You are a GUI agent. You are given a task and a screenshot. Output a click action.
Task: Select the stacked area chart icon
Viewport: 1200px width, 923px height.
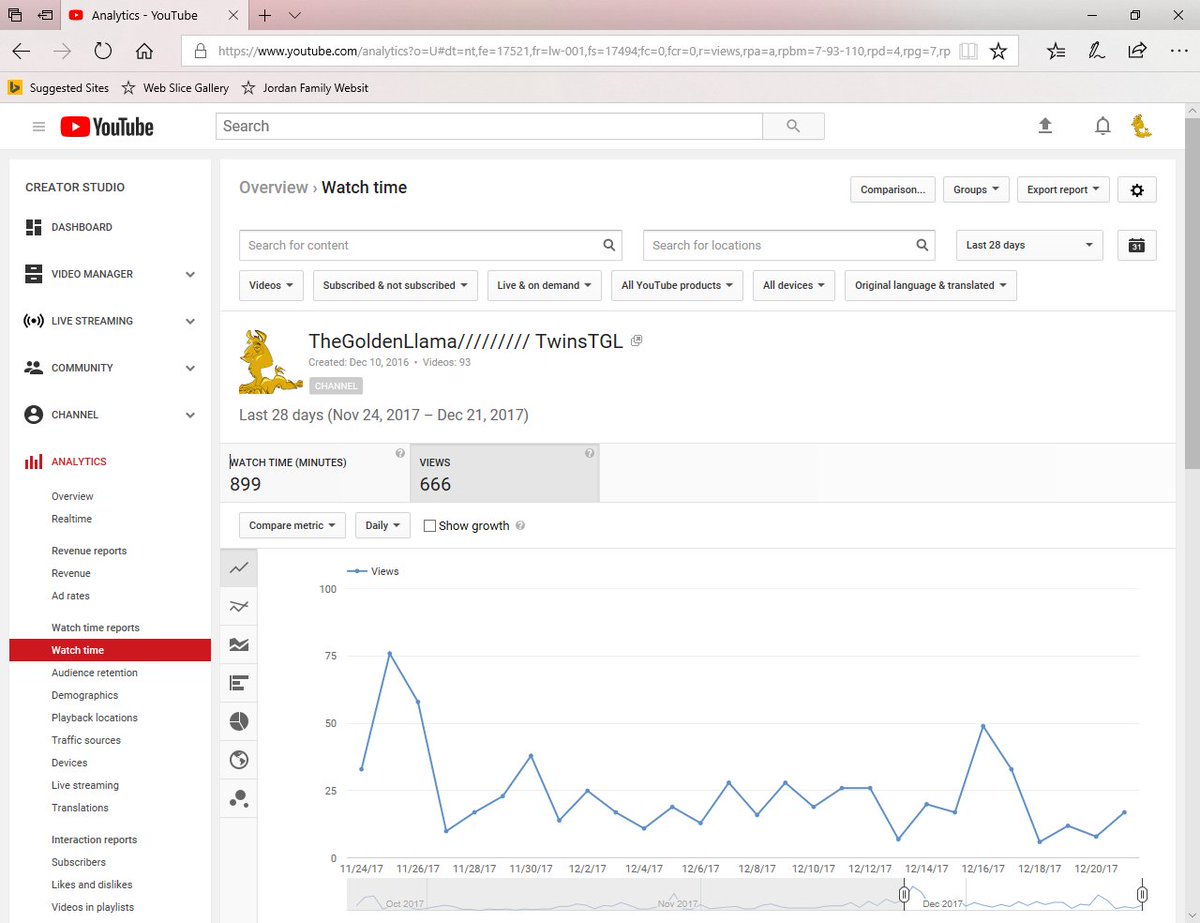point(239,645)
